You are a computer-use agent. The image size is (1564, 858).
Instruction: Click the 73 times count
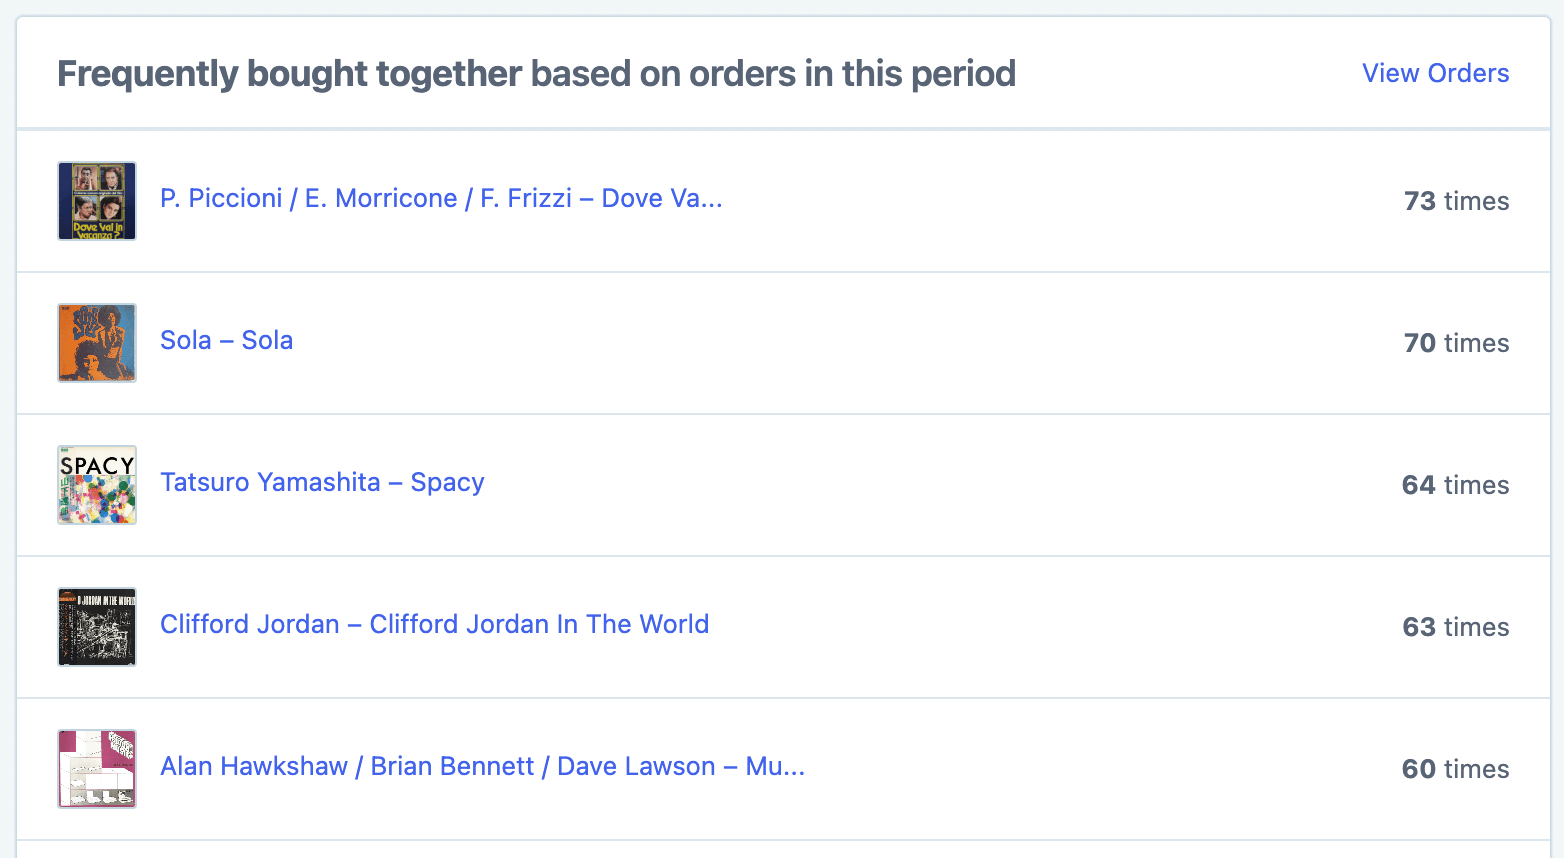click(1456, 201)
